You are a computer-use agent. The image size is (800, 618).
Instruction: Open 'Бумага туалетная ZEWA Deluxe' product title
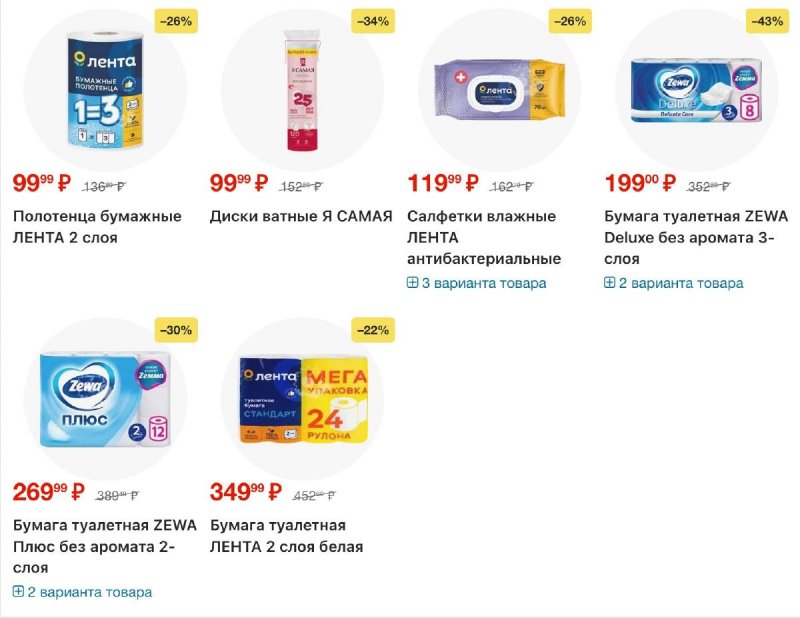pos(696,237)
